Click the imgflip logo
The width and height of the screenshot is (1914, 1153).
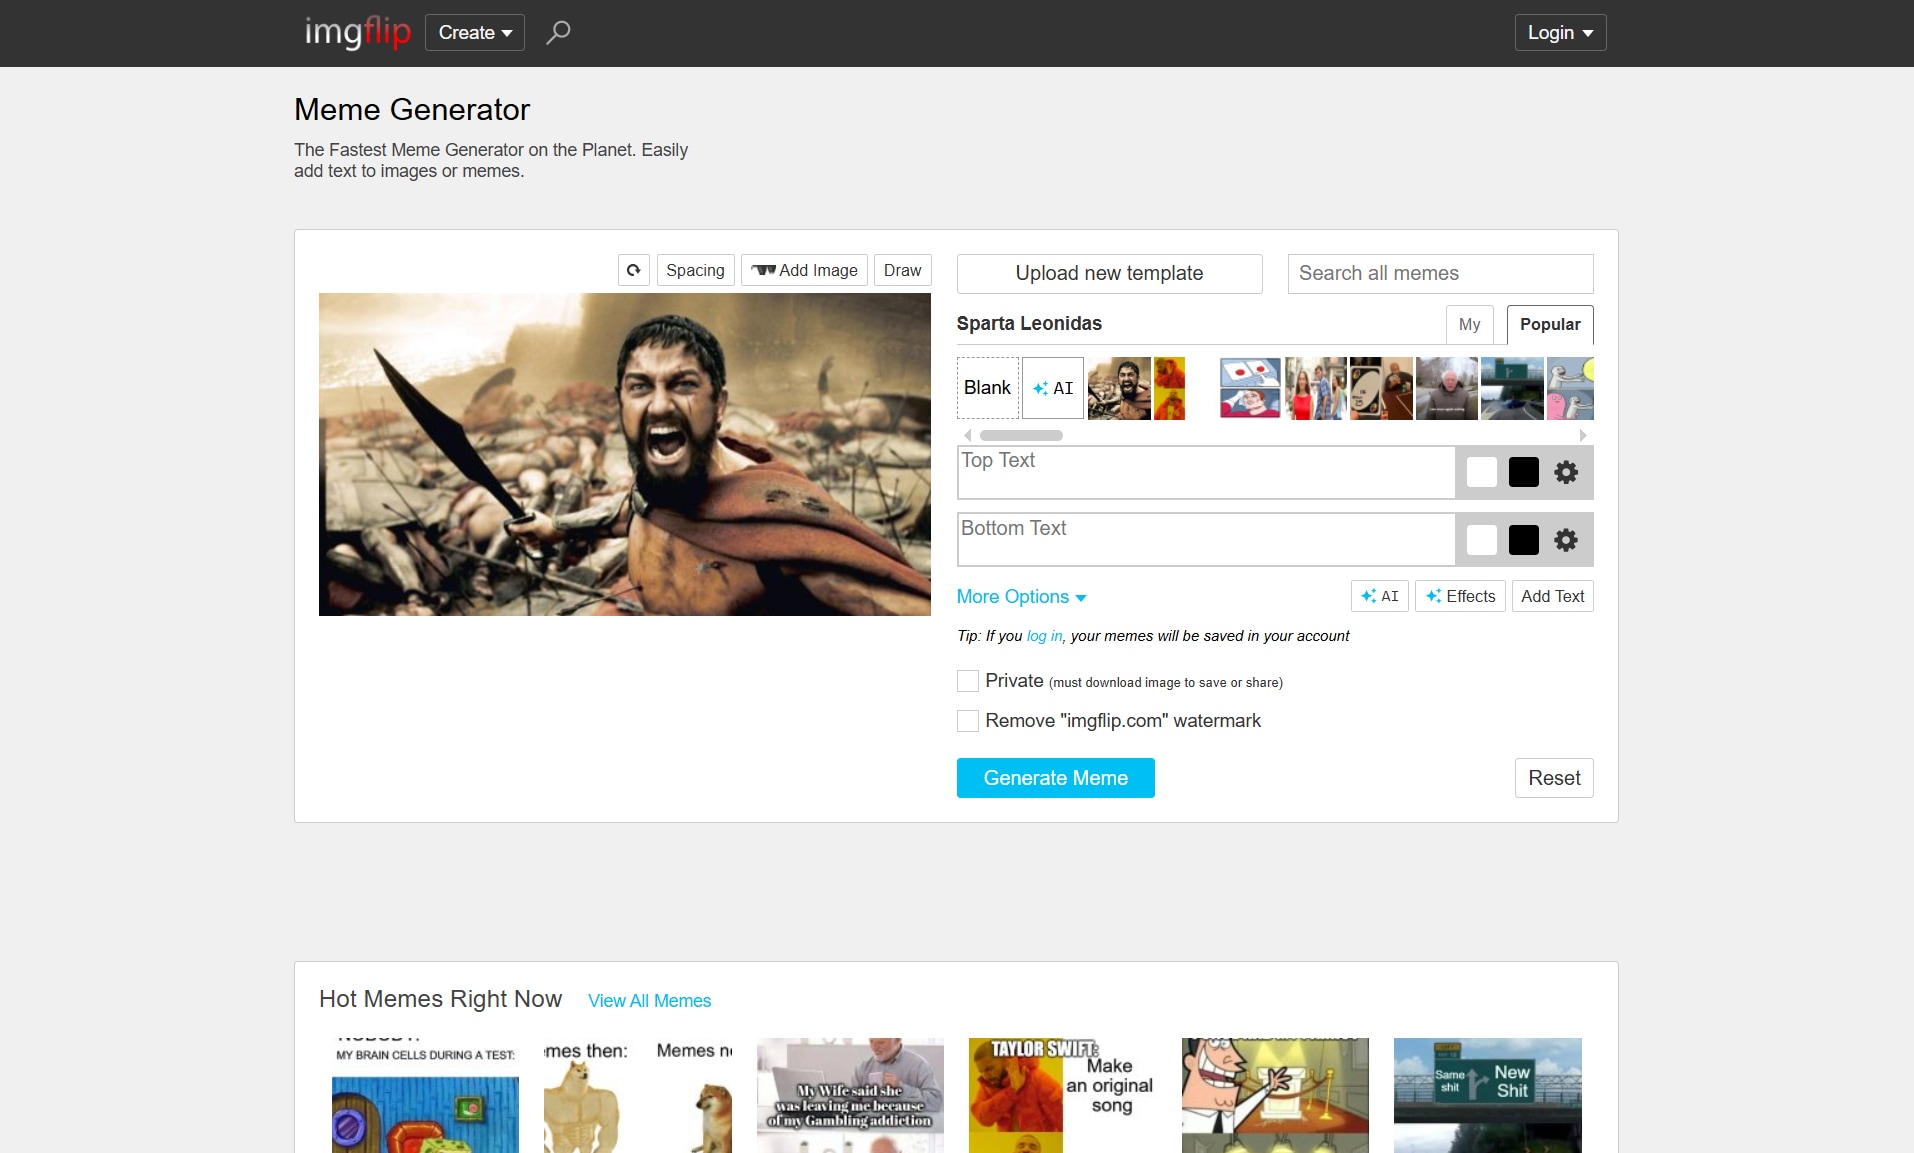[357, 32]
